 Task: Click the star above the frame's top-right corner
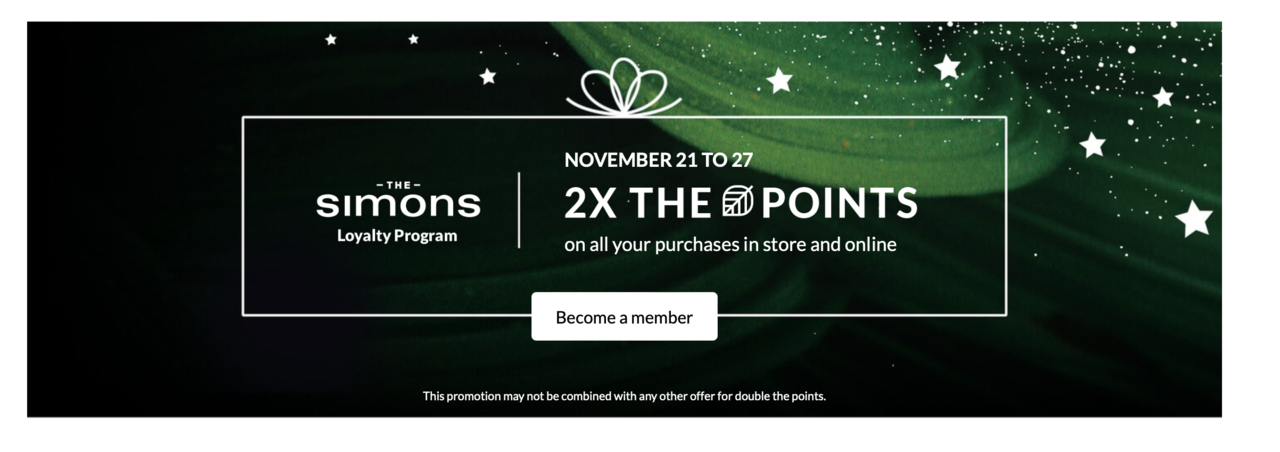946,67
